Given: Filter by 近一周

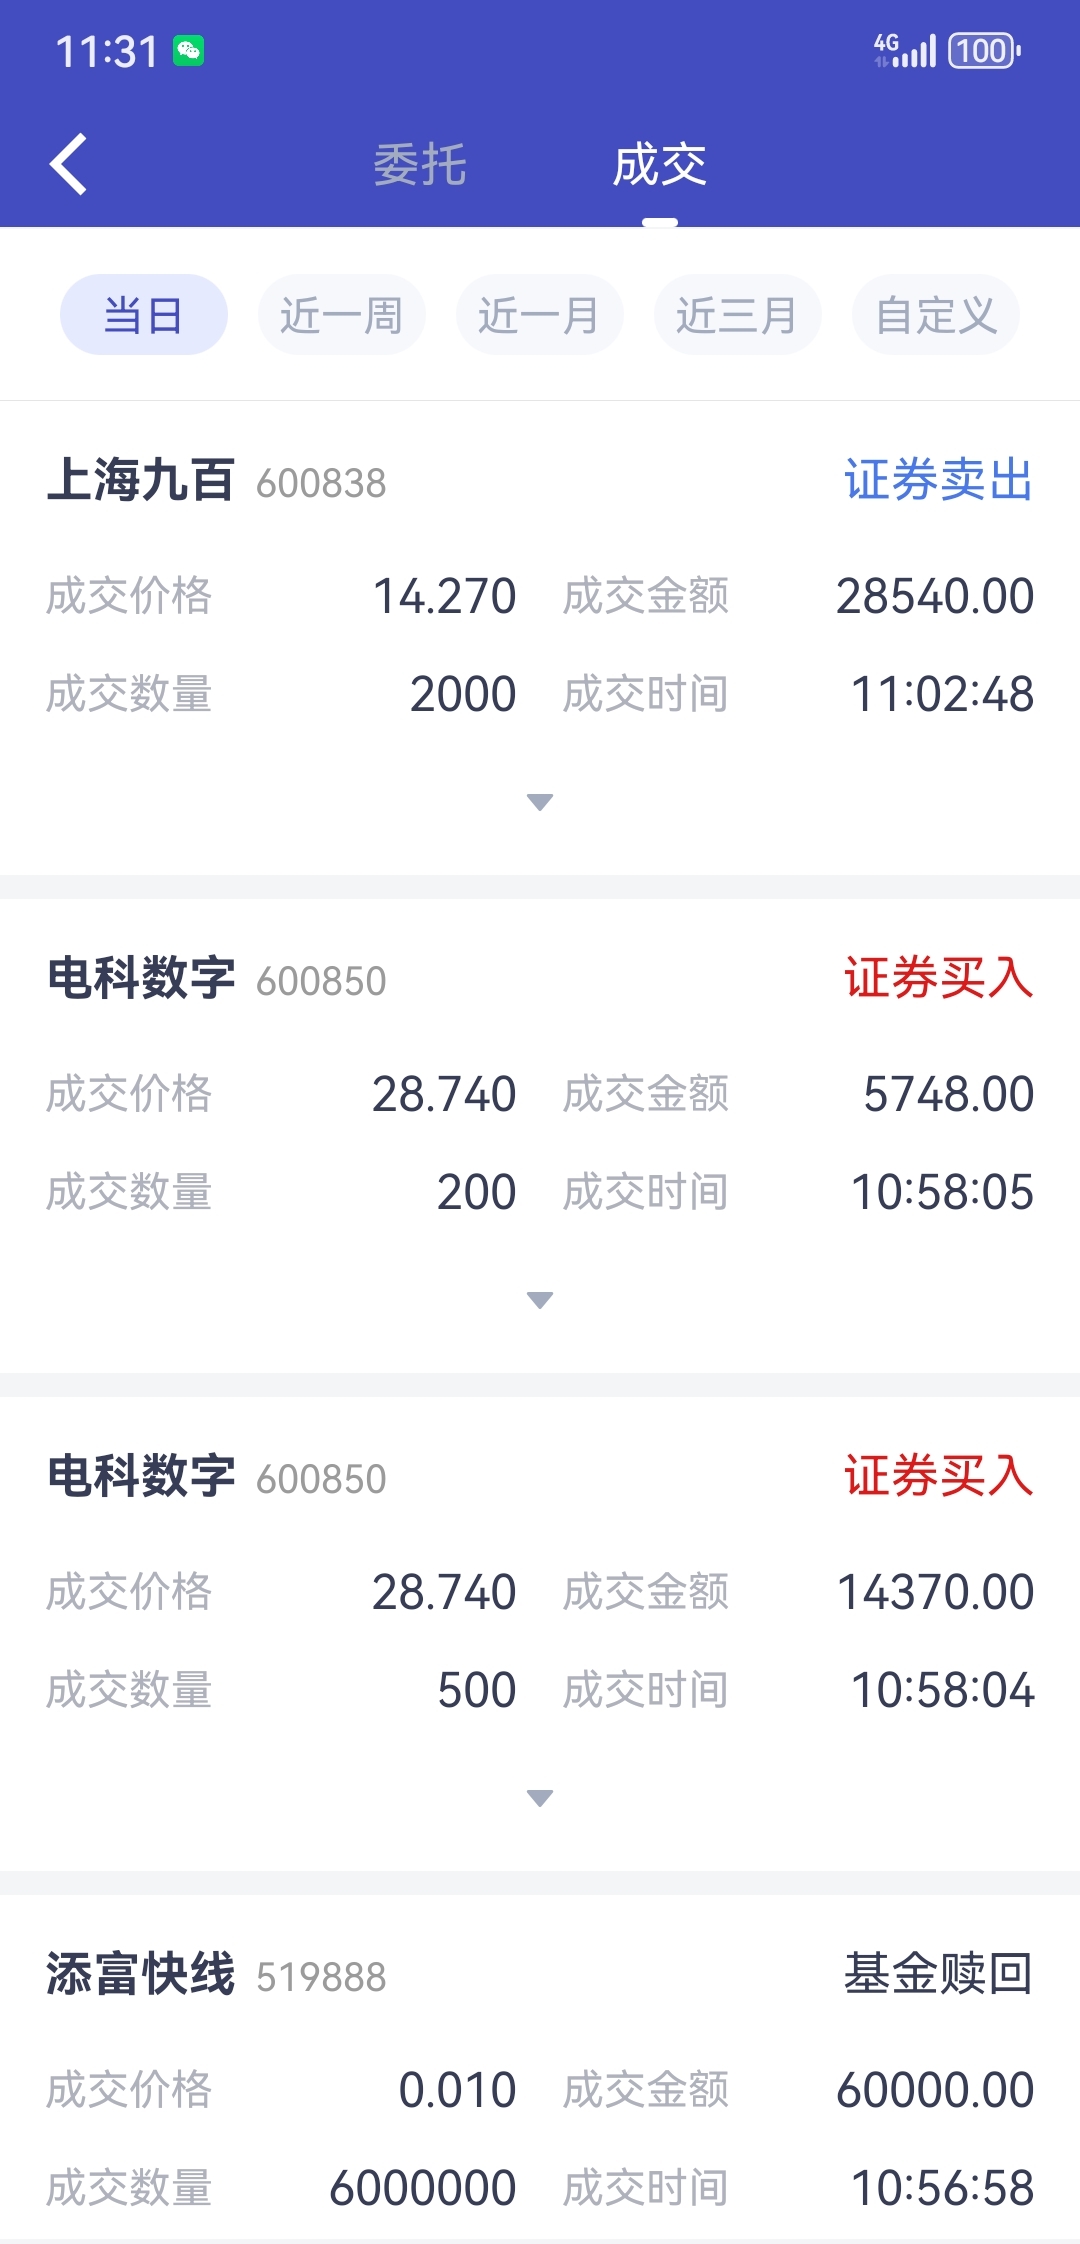Looking at the screenshot, I should tap(341, 315).
